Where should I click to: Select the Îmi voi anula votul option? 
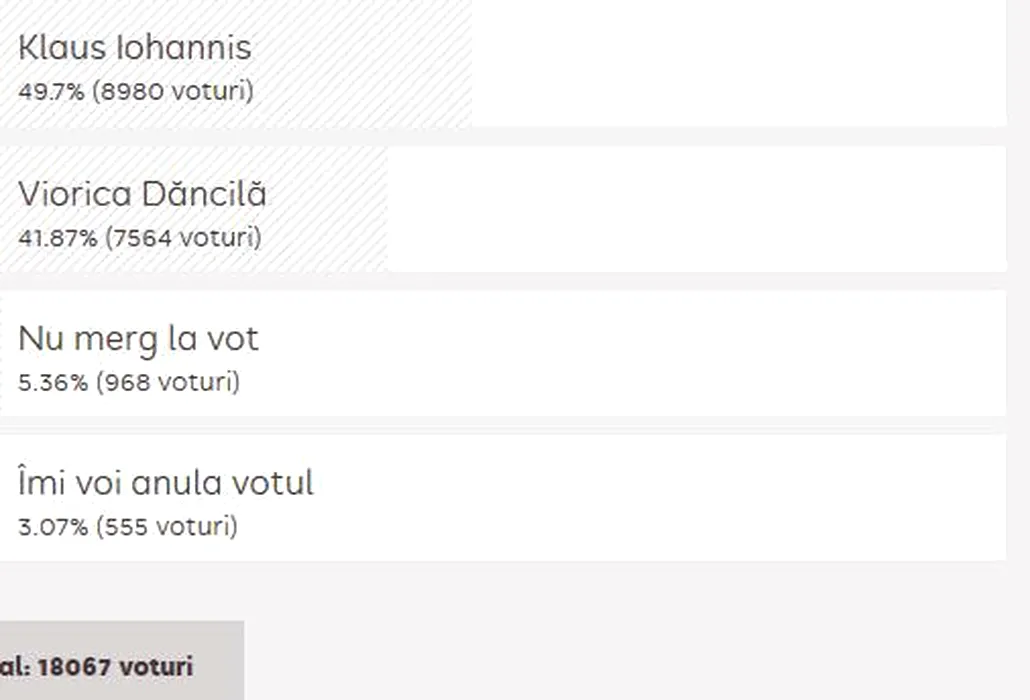point(166,483)
